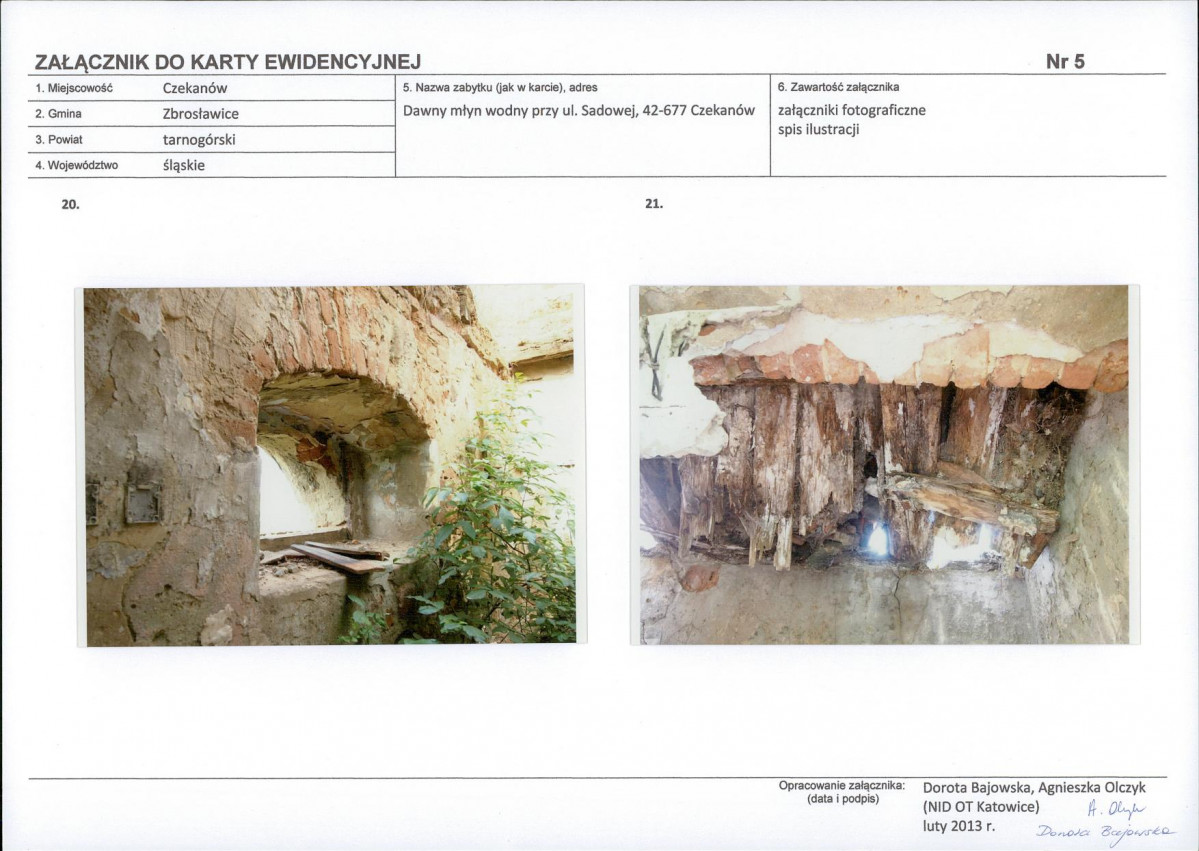Click the attachment number Nr 5
1199x851 pixels.
click(x=1065, y=61)
